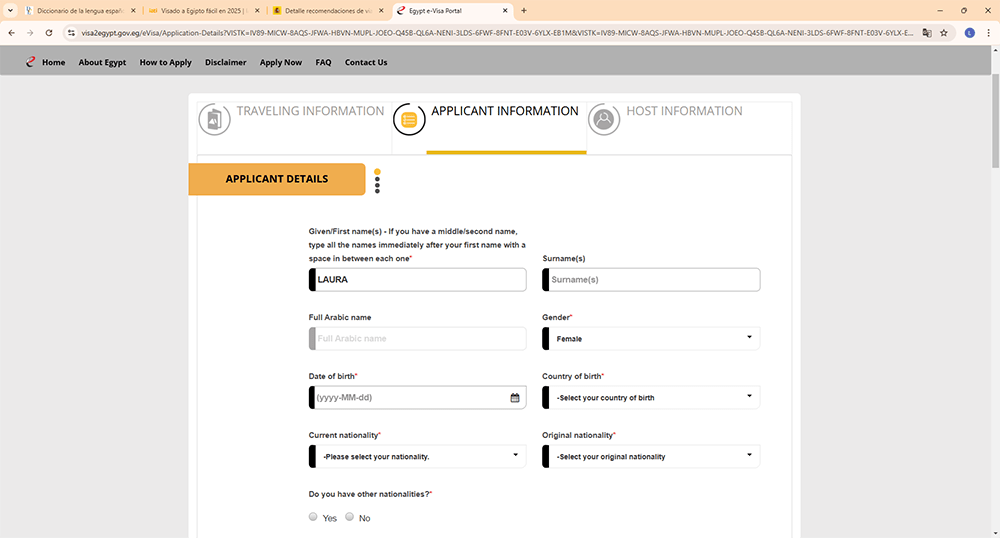Select No for other nationalities

pyautogui.click(x=350, y=517)
